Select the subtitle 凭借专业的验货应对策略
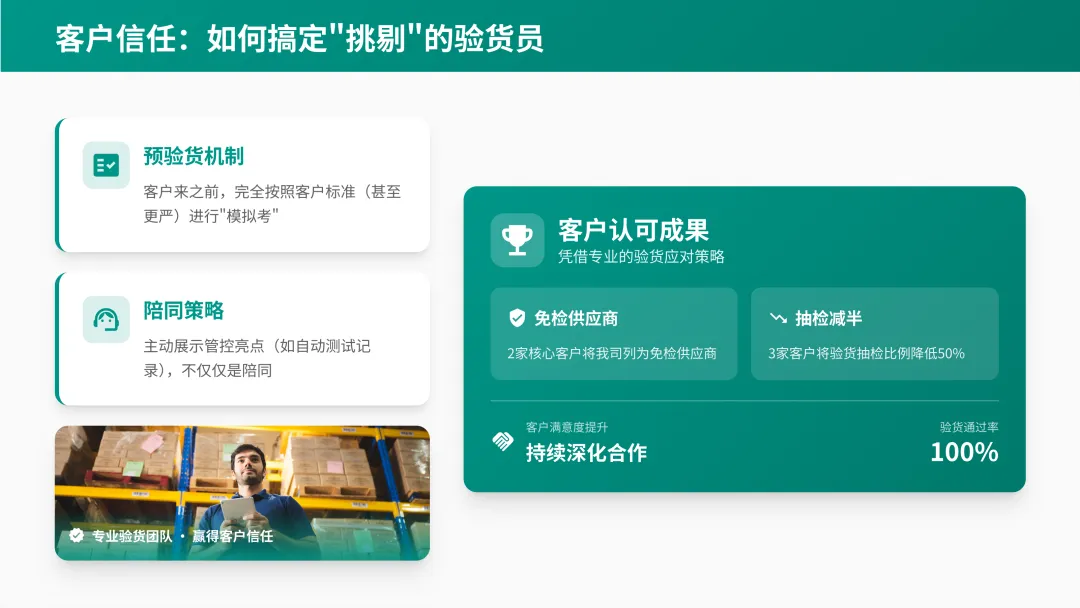1080x608 pixels. click(x=641, y=257)
